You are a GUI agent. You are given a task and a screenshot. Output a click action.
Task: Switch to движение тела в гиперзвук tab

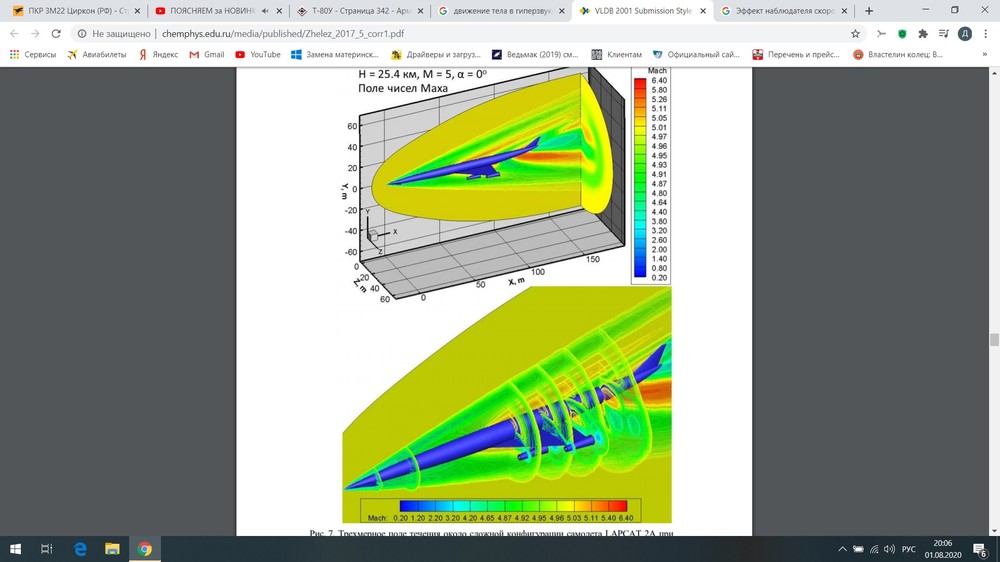point(502,11)
